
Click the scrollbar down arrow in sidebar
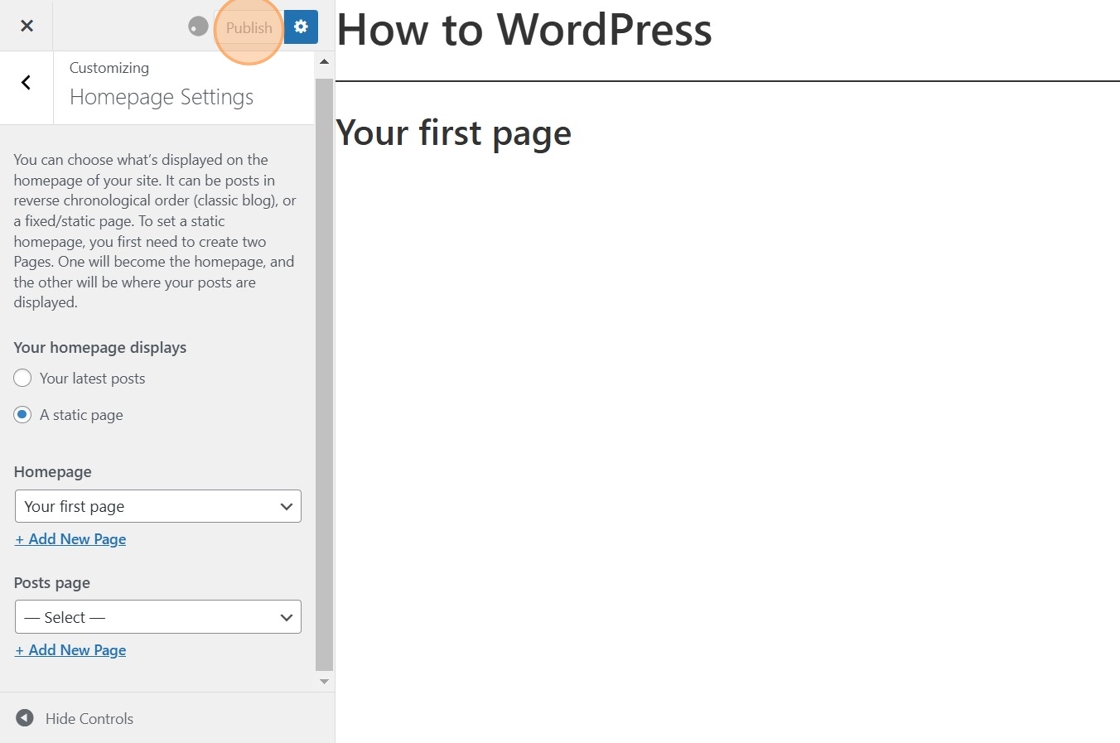[x=324, y=682]
